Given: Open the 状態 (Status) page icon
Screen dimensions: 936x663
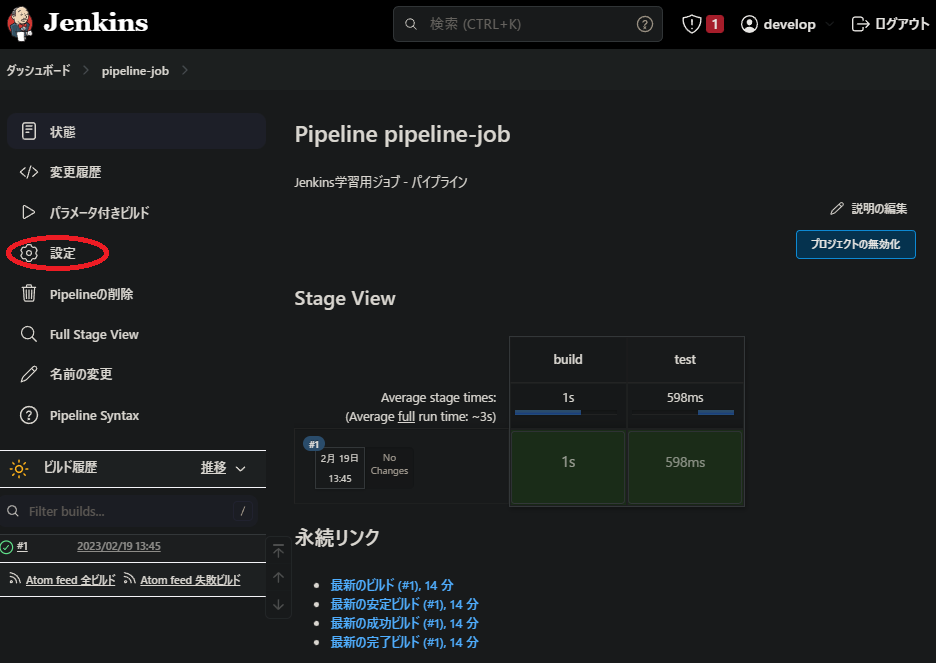Looking at the screenshot, I should (27, 131).
